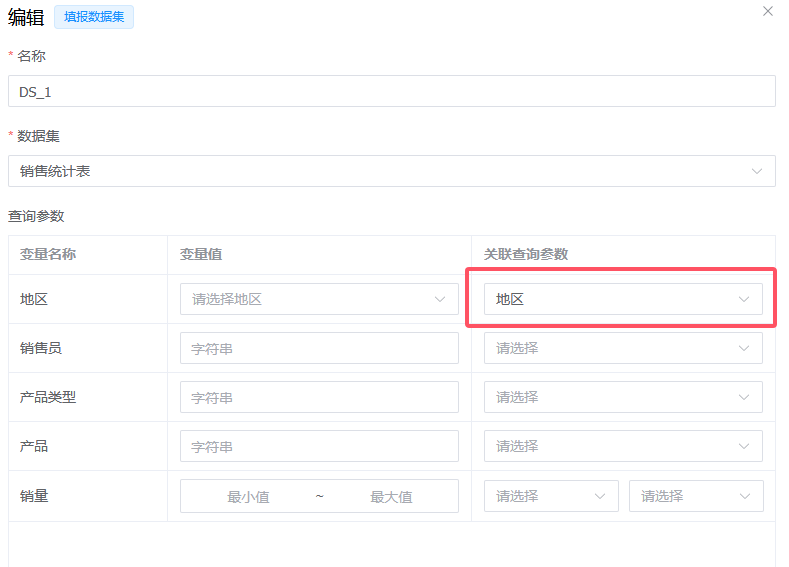Click the 名称 input field containing DS_1
789x567 pixels.
click(x=391, y=91)
